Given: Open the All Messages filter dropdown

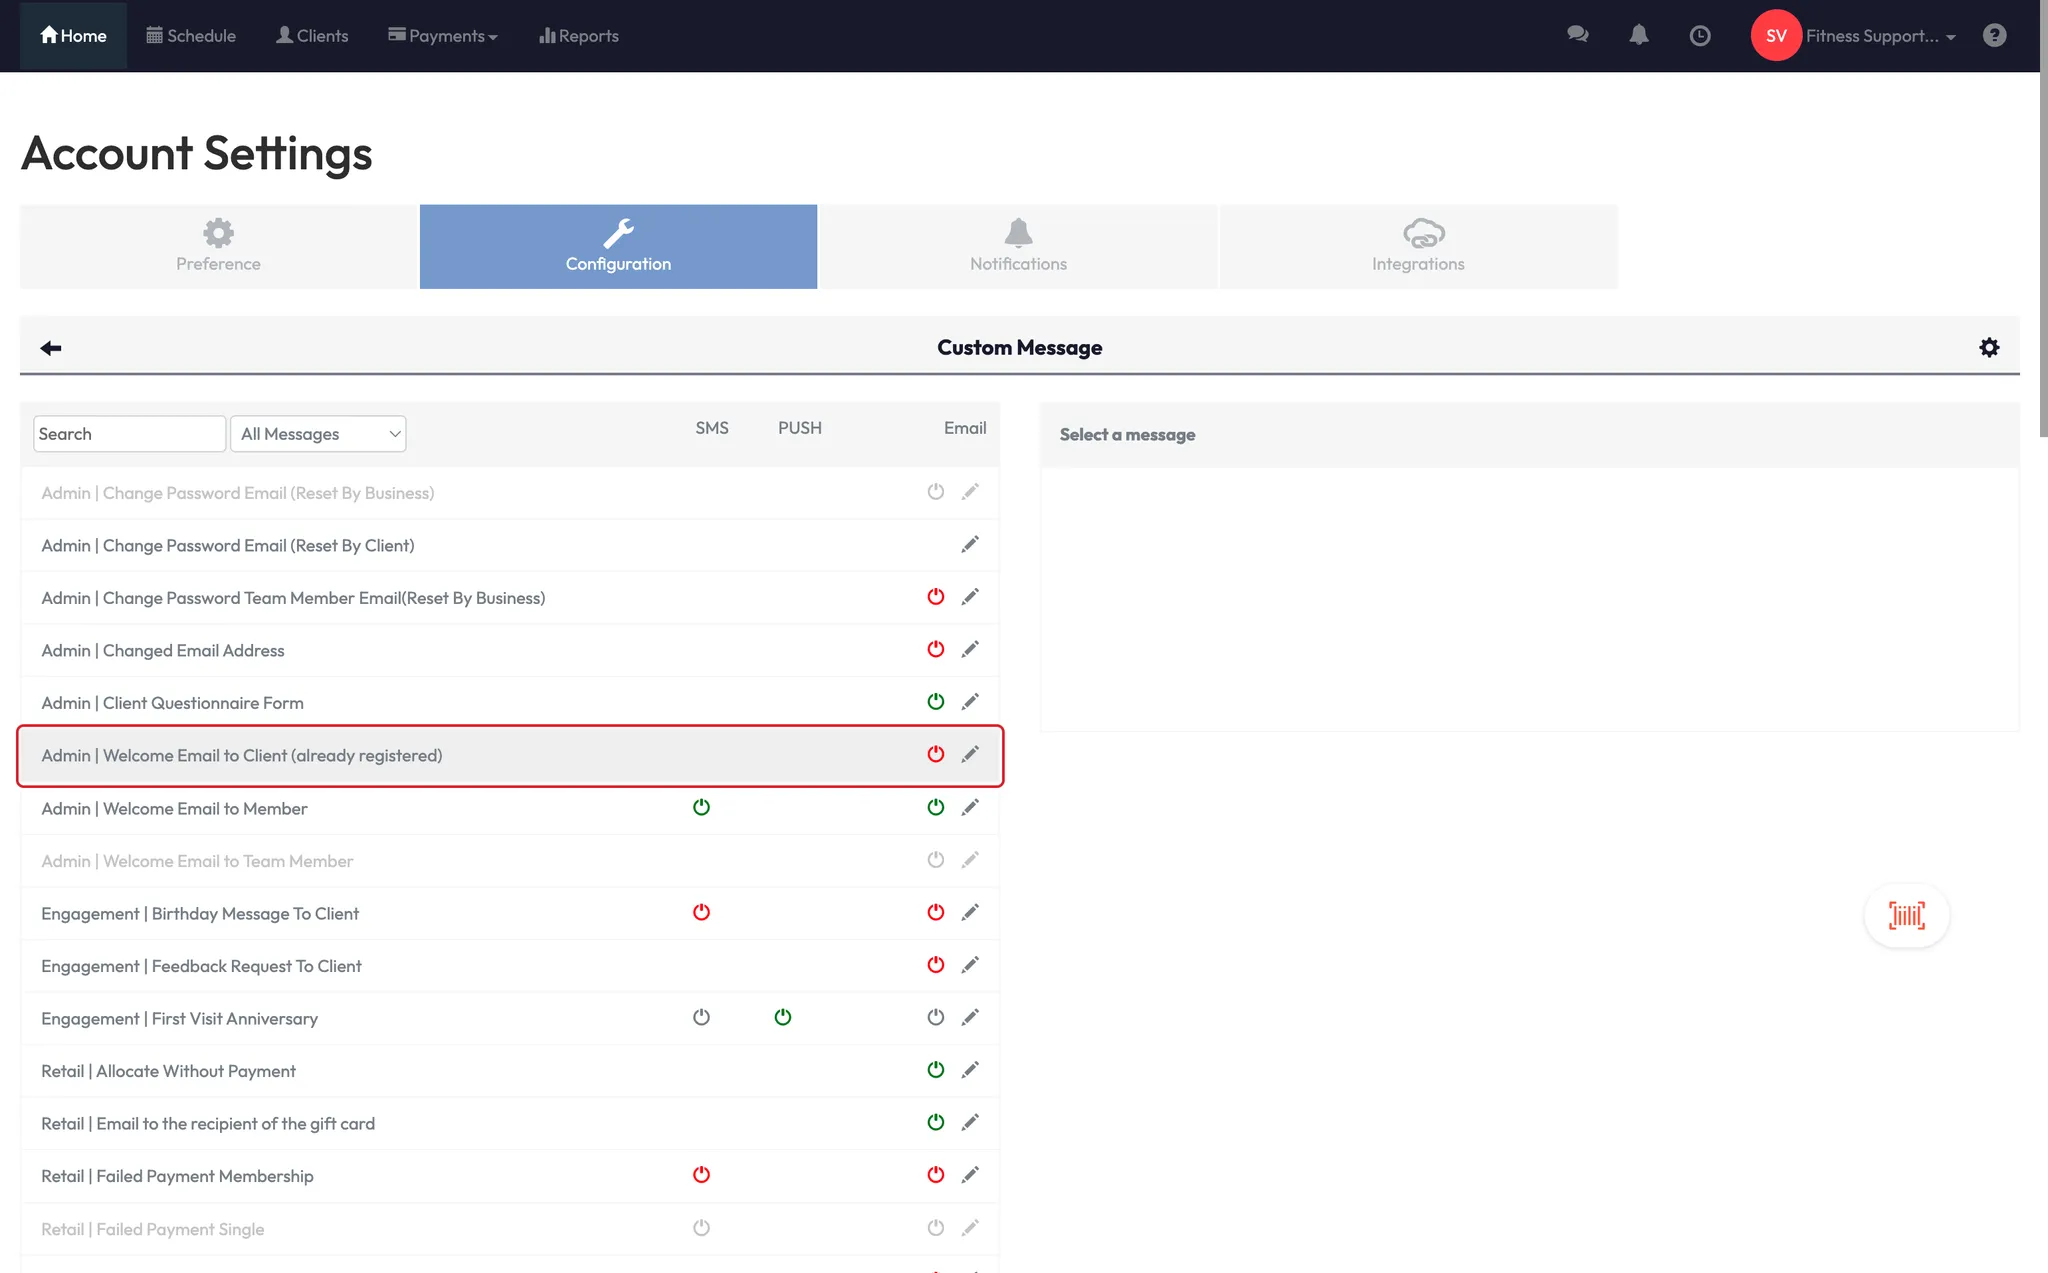Looking at the screenshot, I should pyautogui.click(x=318, y=434).
